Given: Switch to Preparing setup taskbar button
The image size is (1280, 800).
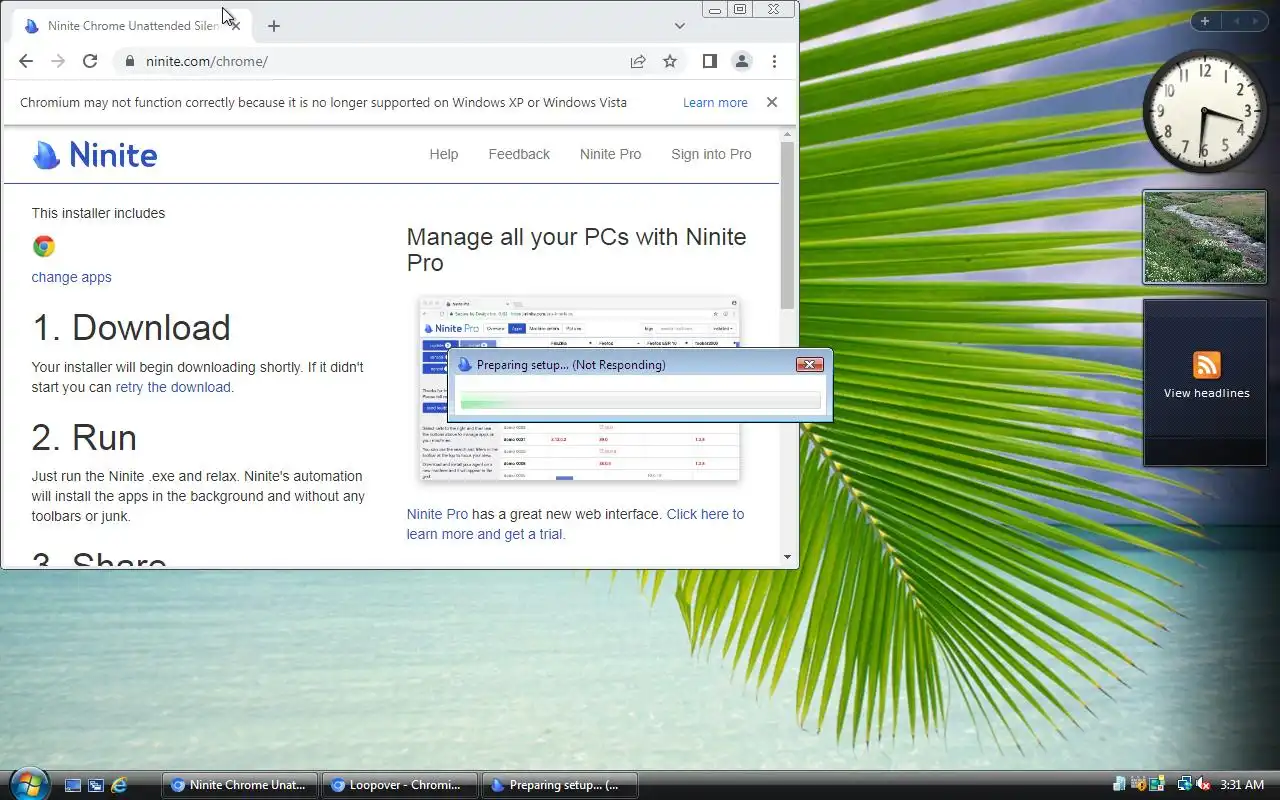Looking at the screenshot, I should [x=560, y=785].
